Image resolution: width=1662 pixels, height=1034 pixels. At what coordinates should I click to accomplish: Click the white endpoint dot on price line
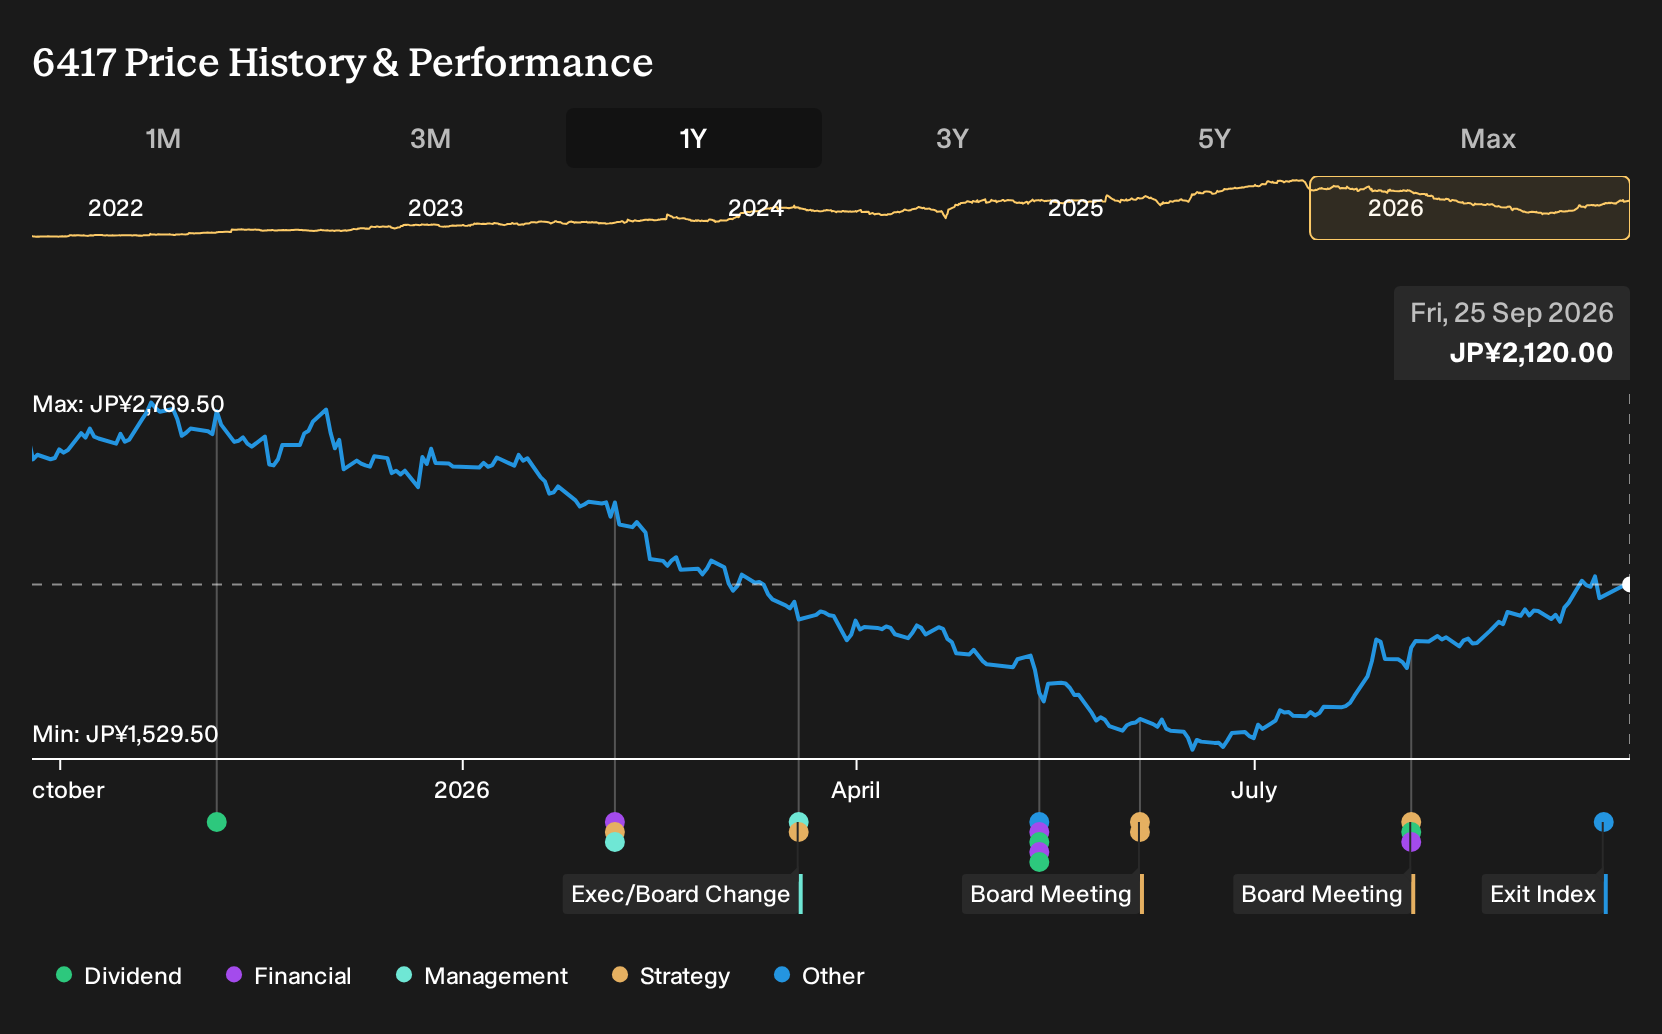click(1628, 584)
